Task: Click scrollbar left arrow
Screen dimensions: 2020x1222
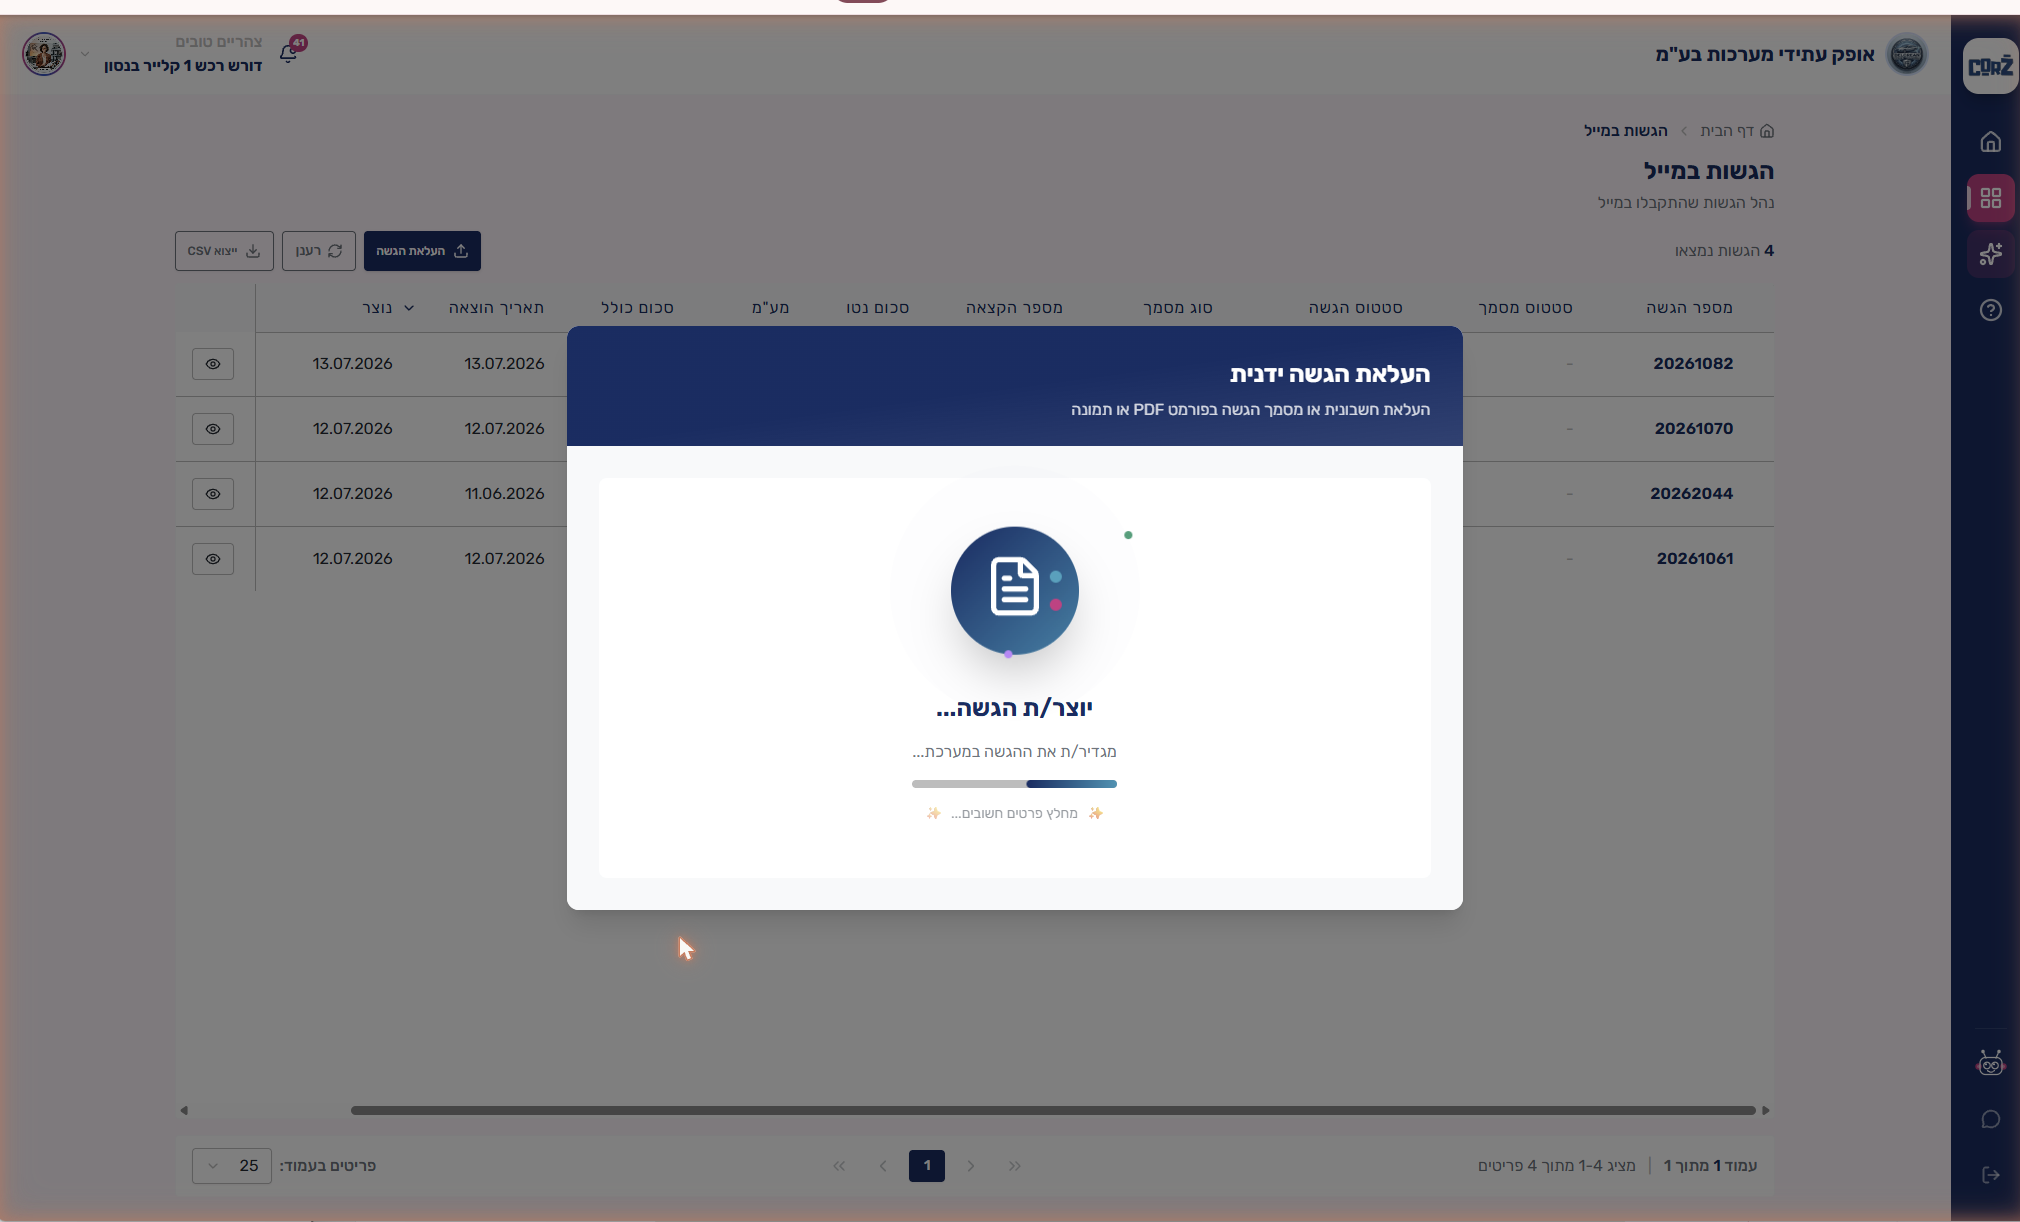Action: click(184, 1110)
